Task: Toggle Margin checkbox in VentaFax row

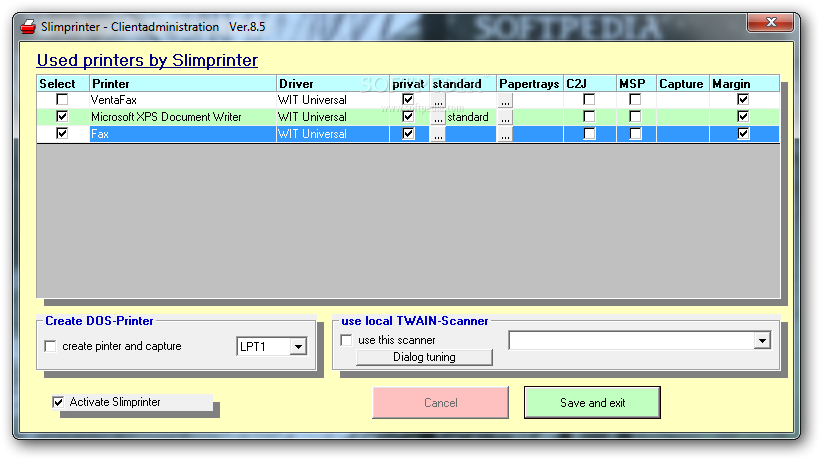Action: [x=743, y=99]
